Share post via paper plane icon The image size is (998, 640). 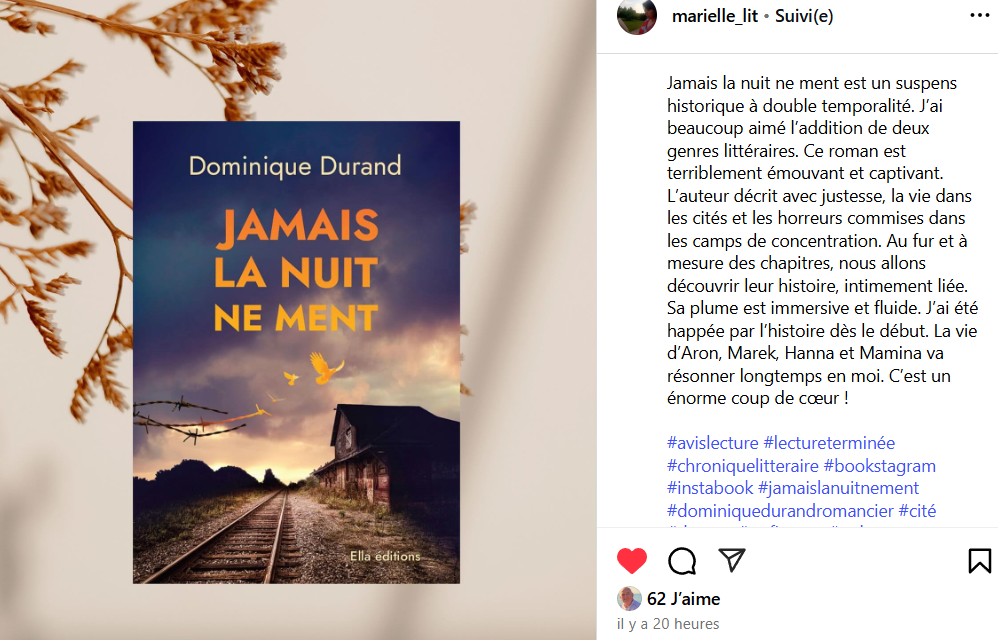[x=731, y=559]
